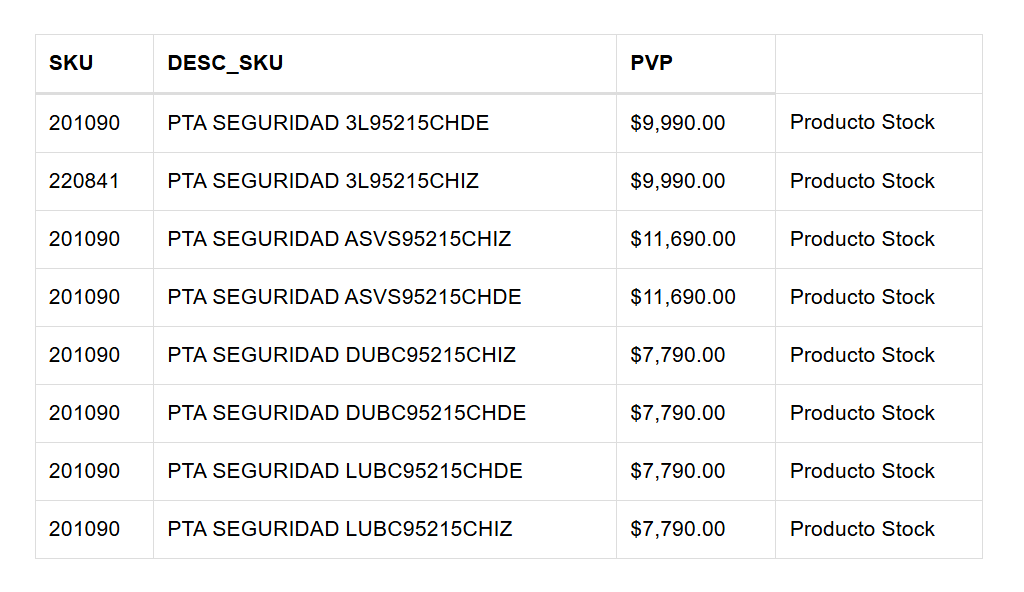
Task: Select the $11,690.00 price for ASVS95215CHDE
Action: (x=683, y=297)
